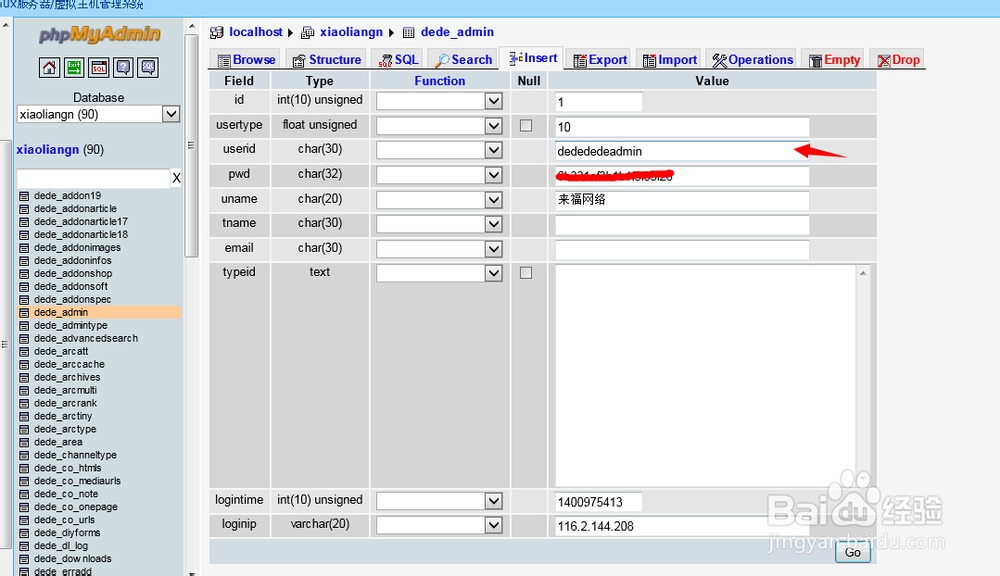Click the table icon beside dede_addonspec

coord(24,299)
